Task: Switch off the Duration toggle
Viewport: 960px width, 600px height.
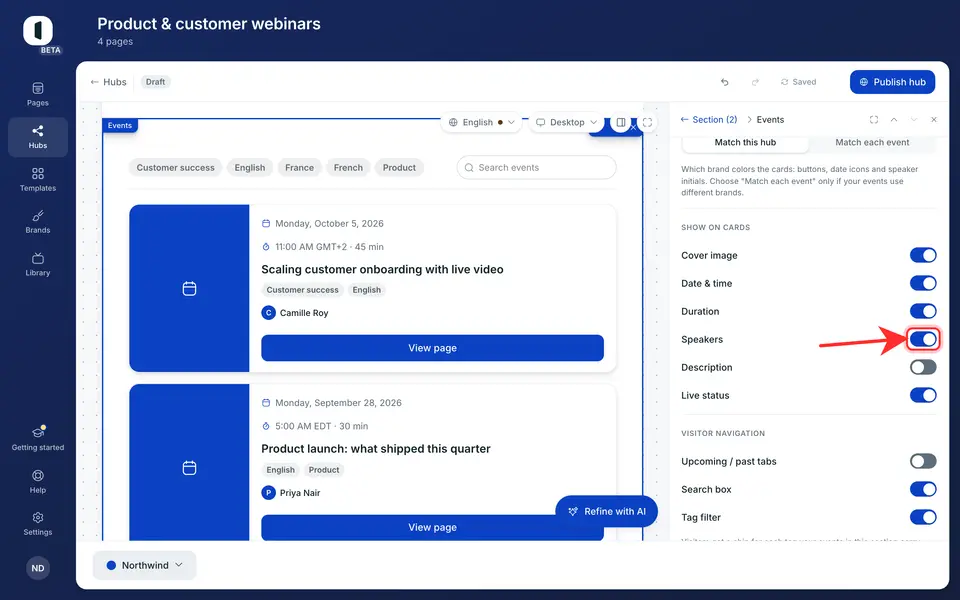Action: (923, 311)
